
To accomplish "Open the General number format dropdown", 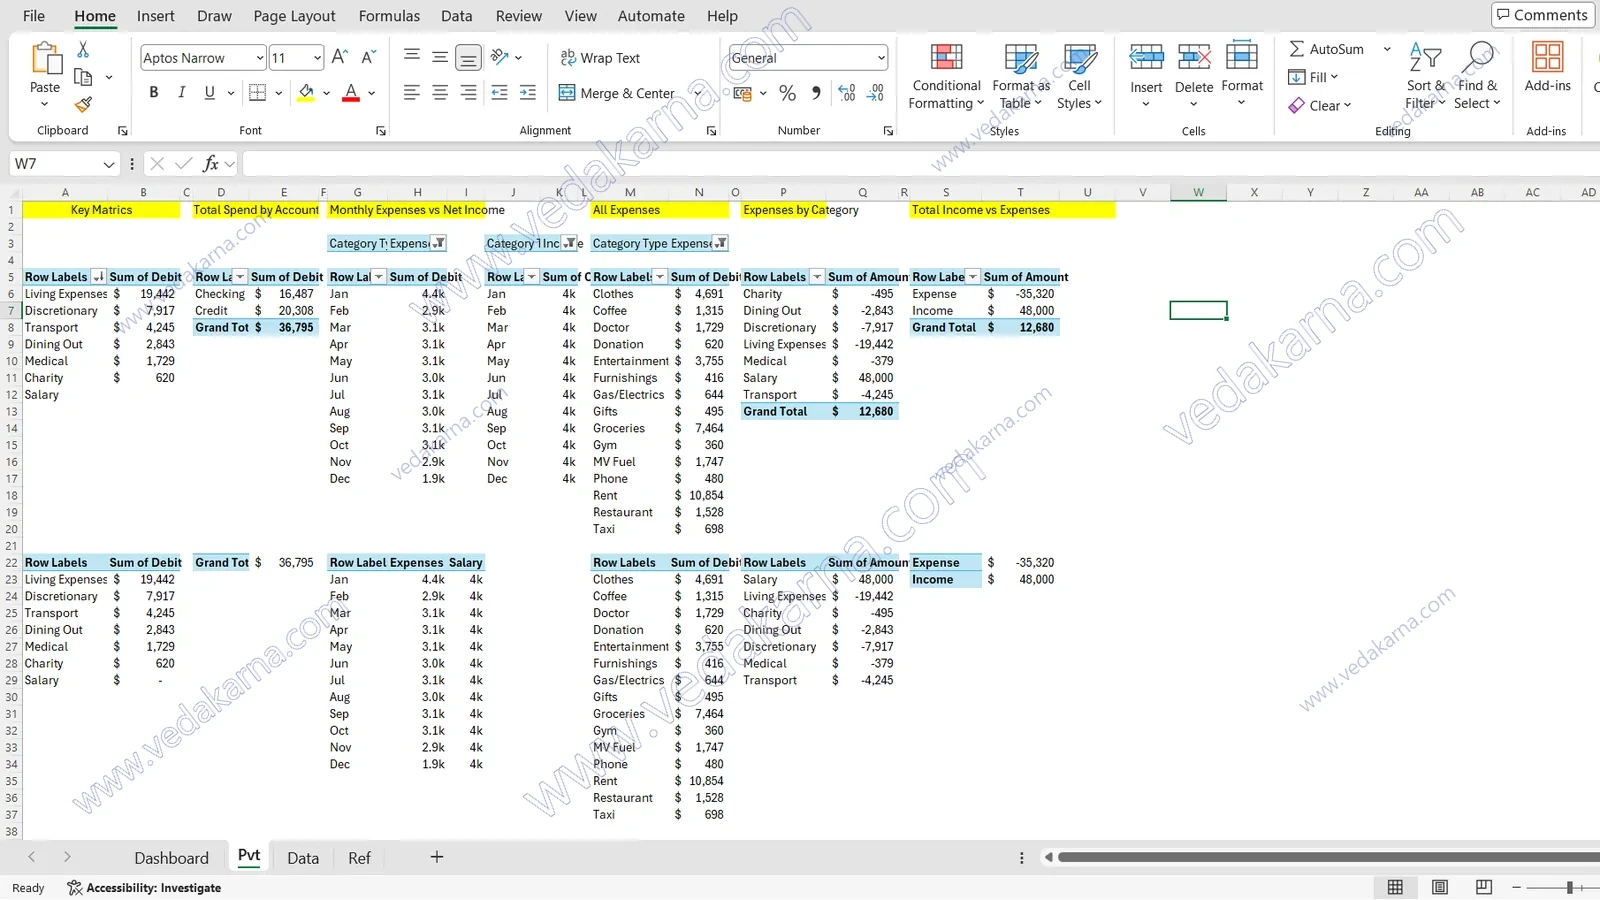I will point(881,58).
